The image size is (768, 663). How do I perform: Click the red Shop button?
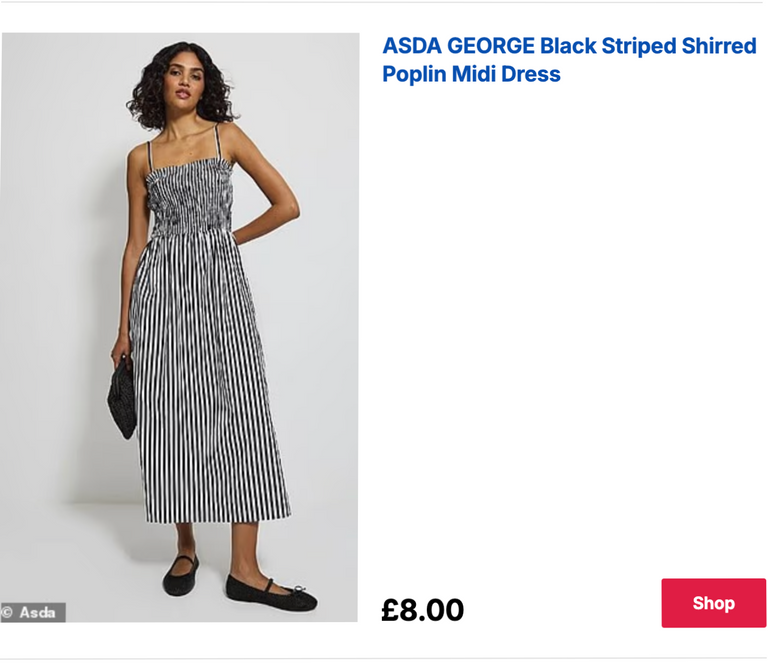713,603
